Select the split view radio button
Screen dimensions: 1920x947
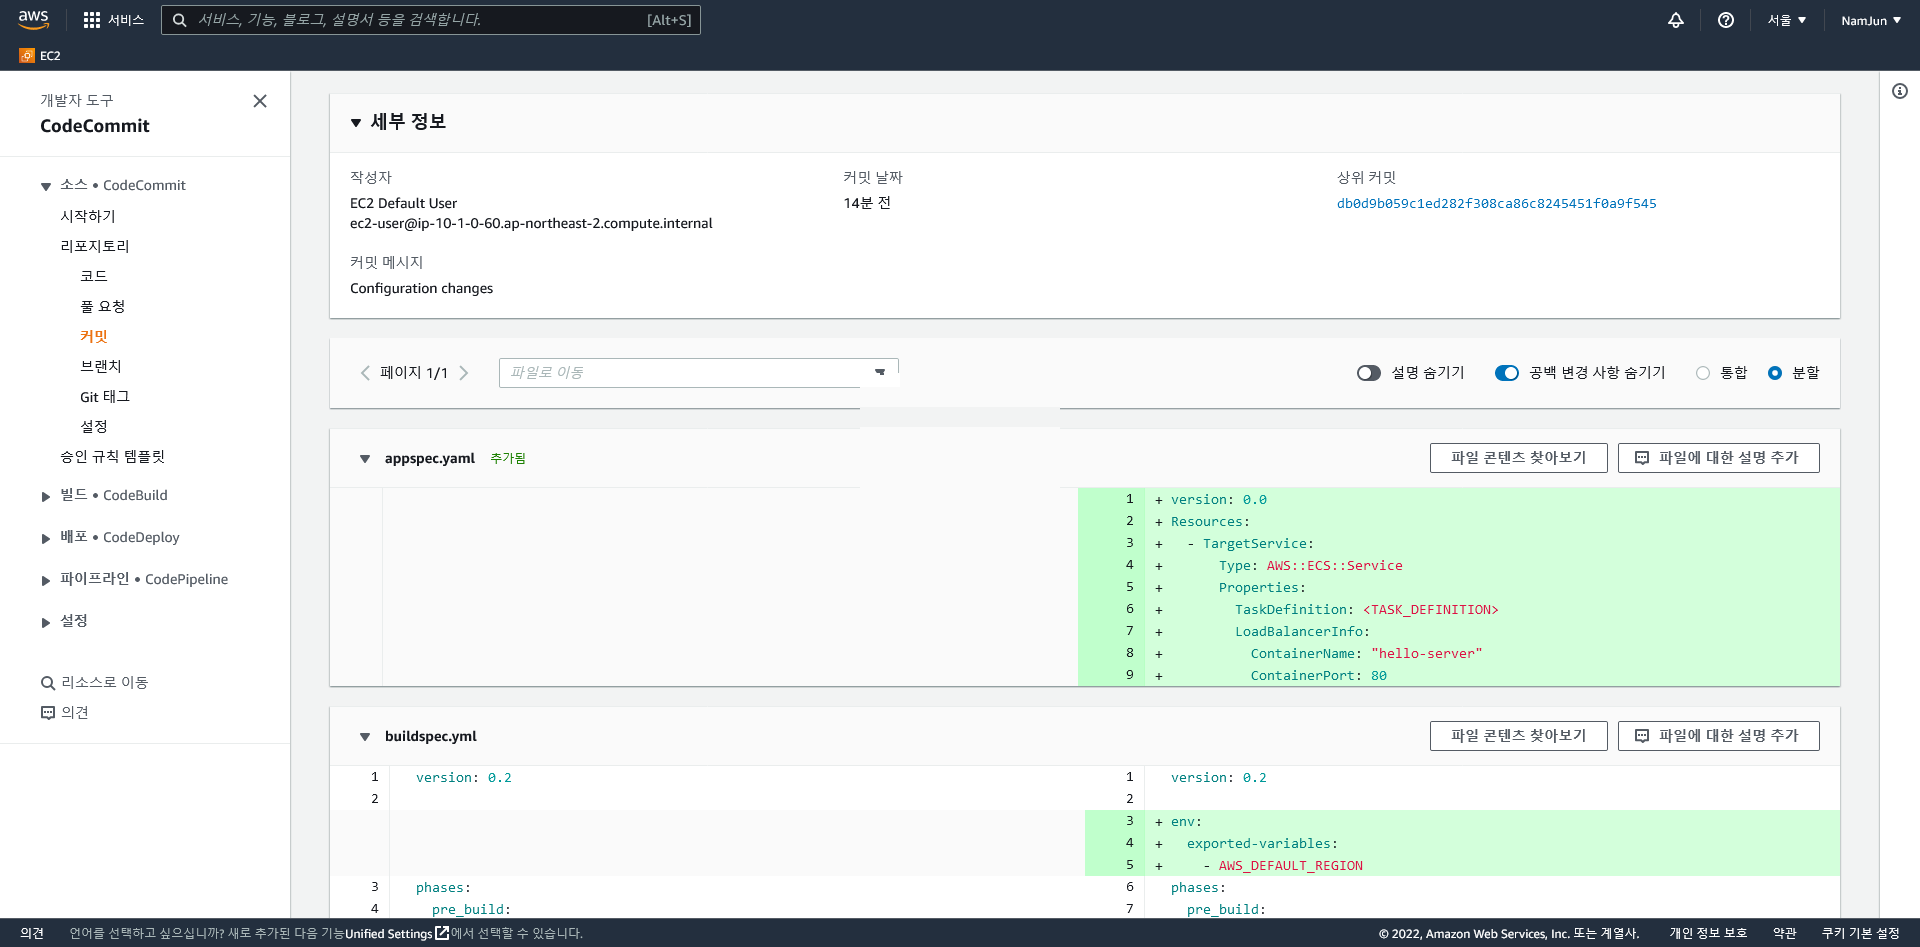click(x=1775, y=373)
